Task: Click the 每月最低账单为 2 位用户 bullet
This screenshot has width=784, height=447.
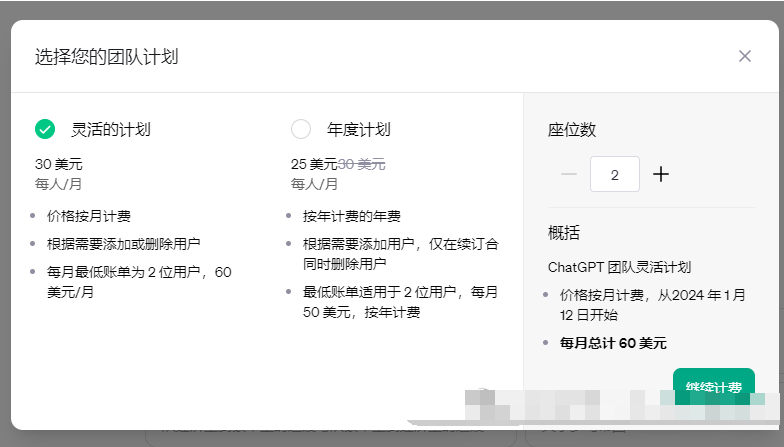Action: click(x=139, y=282)
